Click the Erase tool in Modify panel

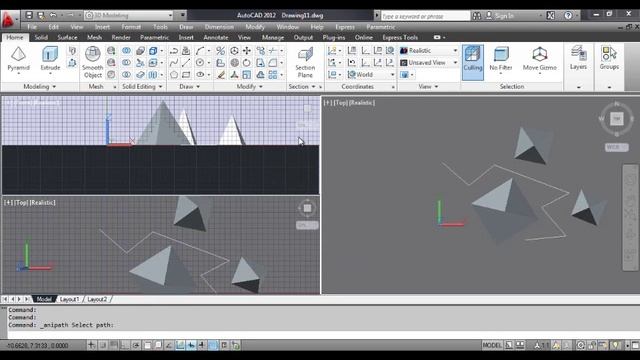[221, 75]
